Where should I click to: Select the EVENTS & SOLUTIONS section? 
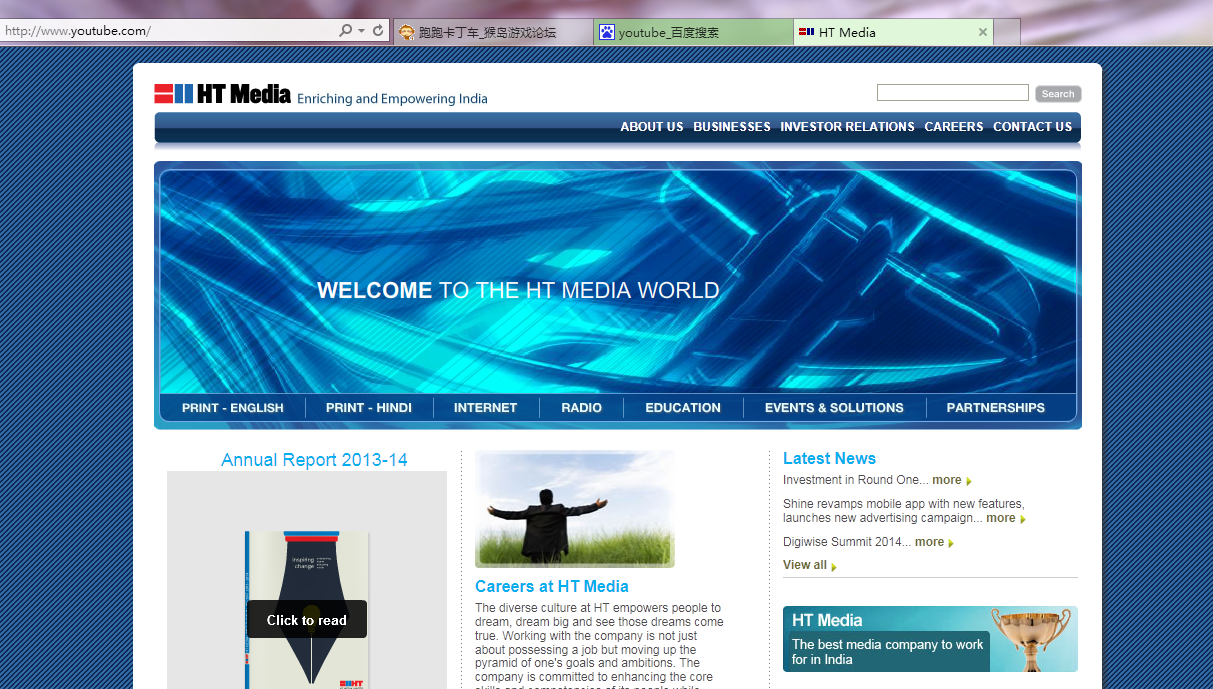pos(834,408)
